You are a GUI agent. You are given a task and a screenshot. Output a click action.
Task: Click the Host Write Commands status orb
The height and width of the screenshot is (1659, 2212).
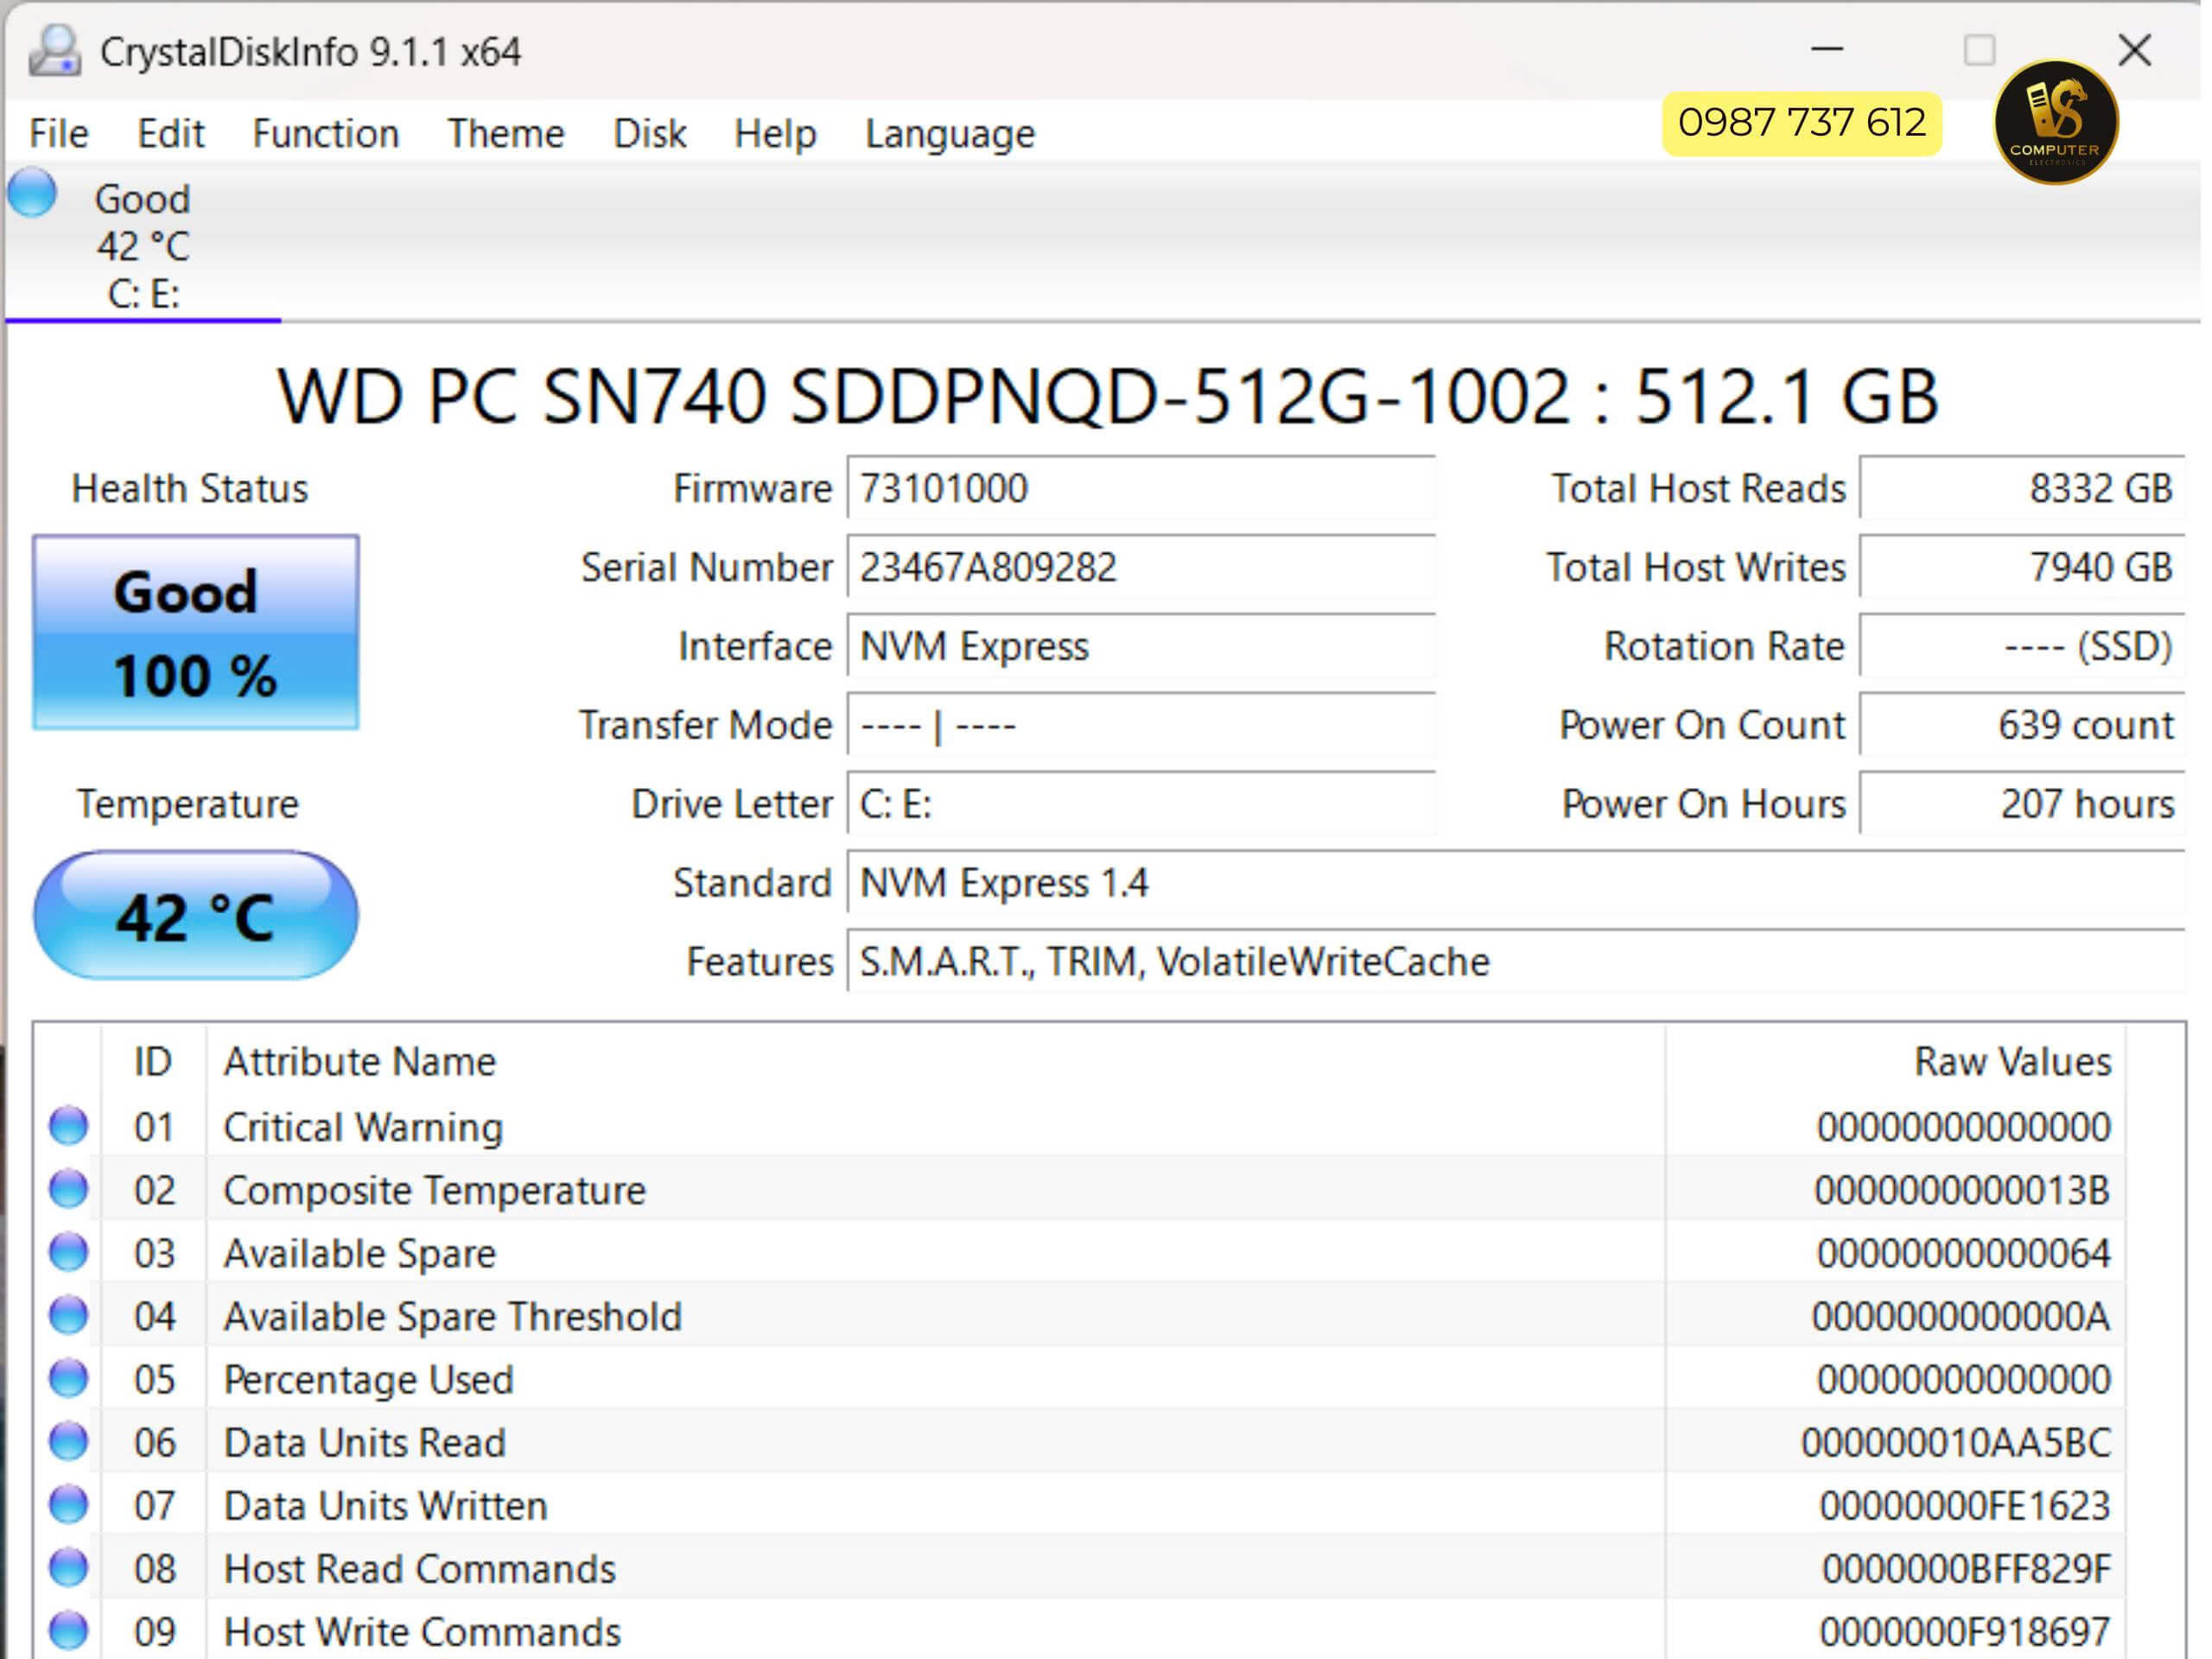point(68,1630)
